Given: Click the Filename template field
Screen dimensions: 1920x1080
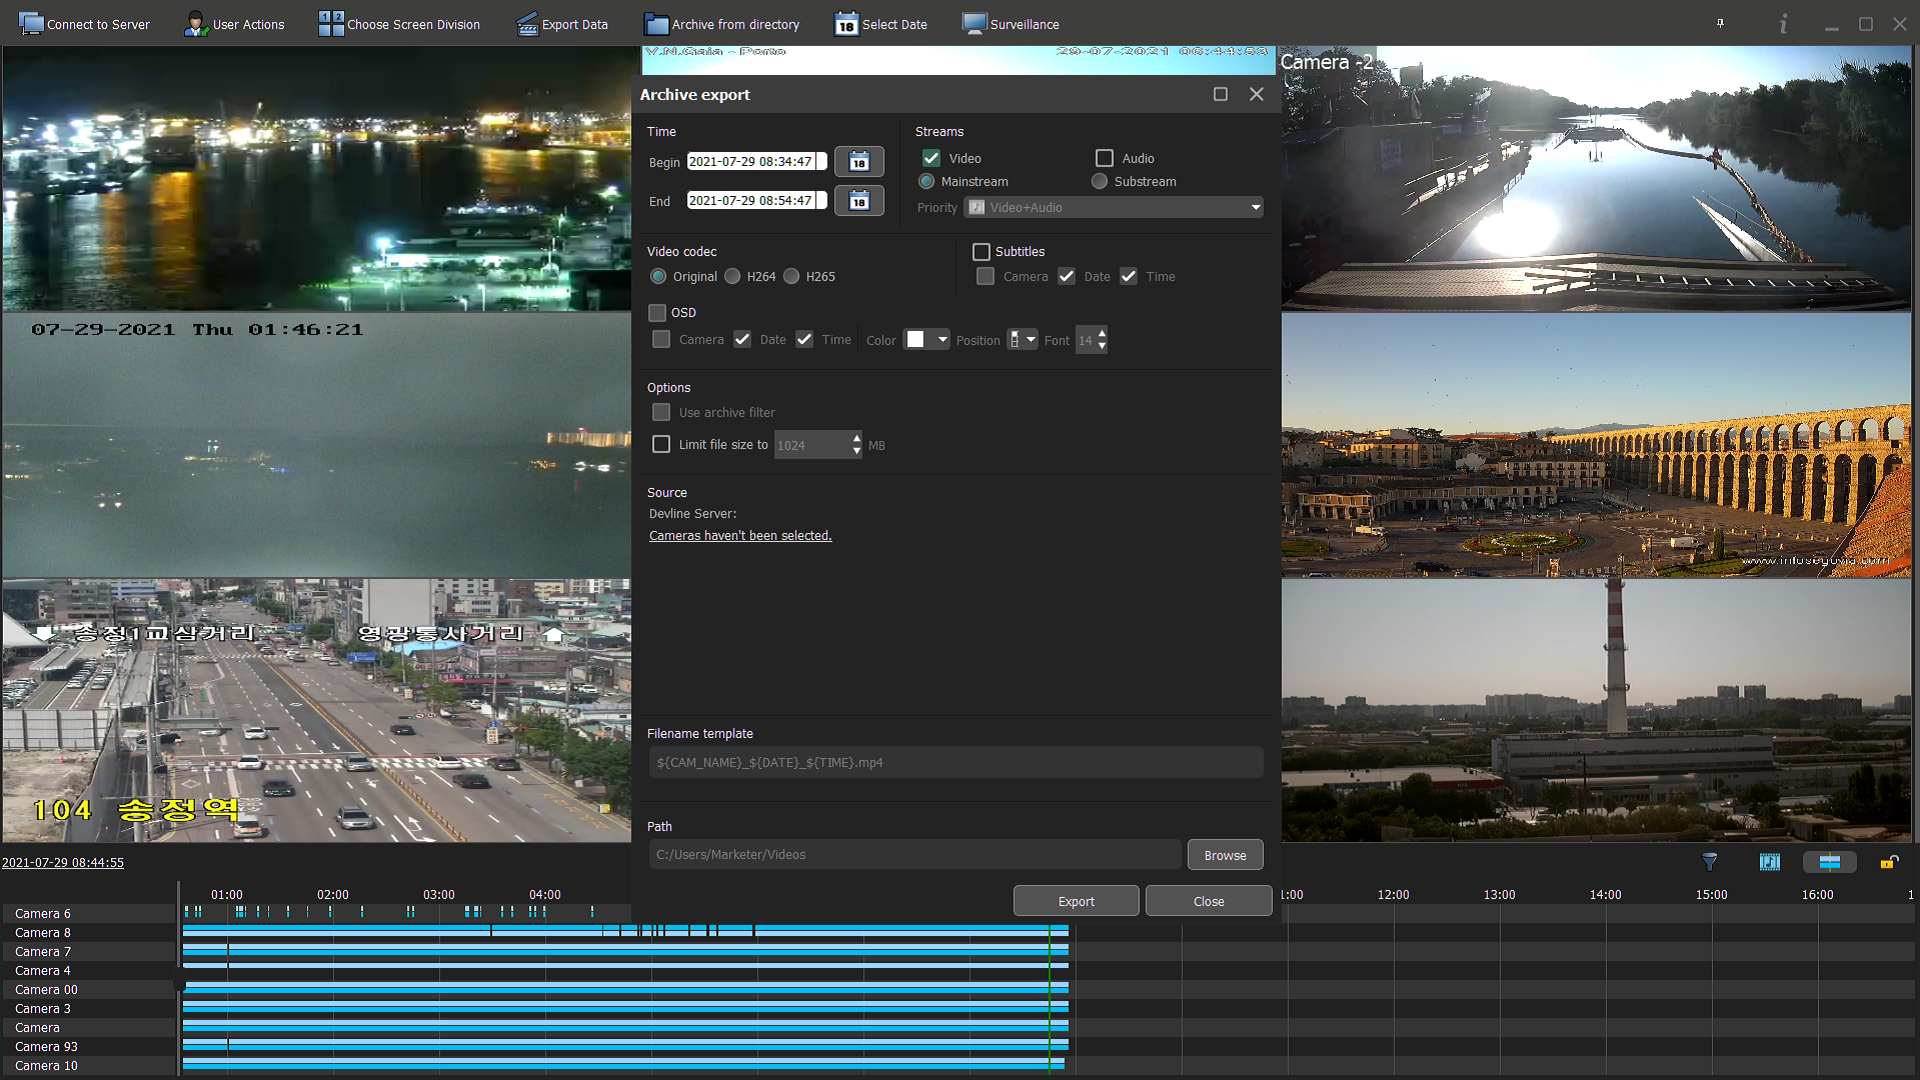Looking at the screenshot, I should coord(956,763).
